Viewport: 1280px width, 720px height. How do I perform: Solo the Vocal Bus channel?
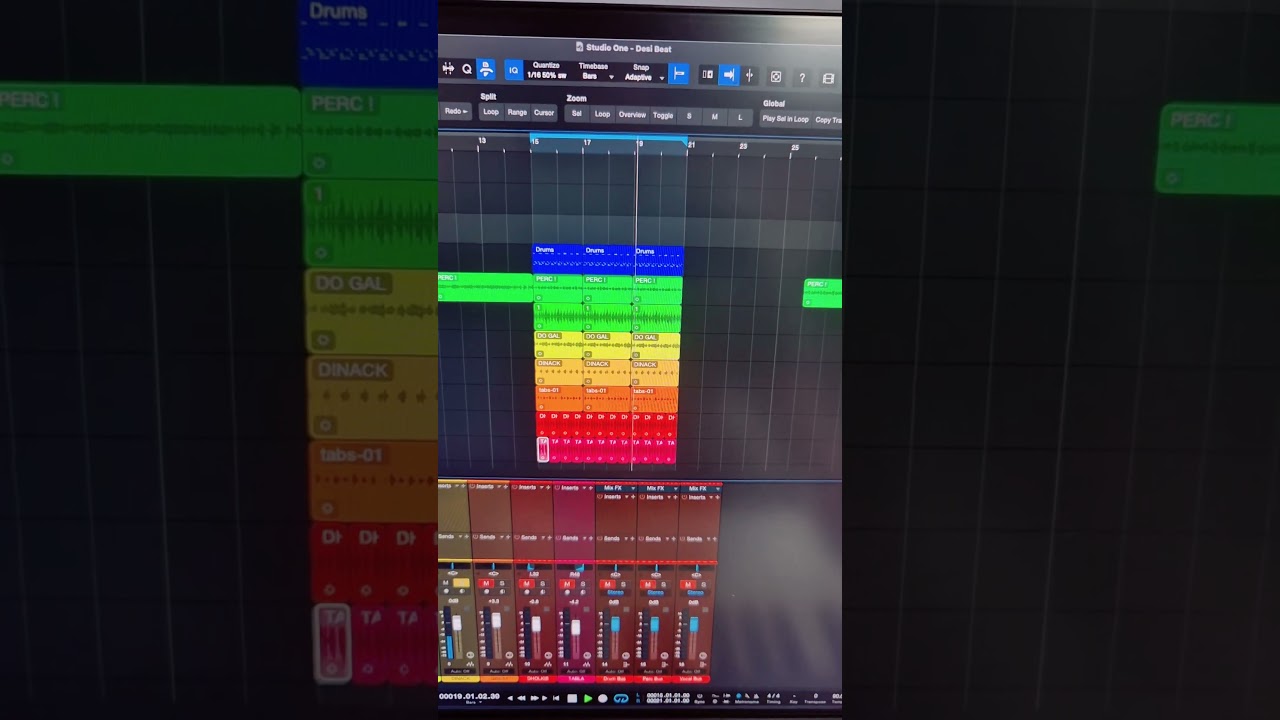point(704,584)
